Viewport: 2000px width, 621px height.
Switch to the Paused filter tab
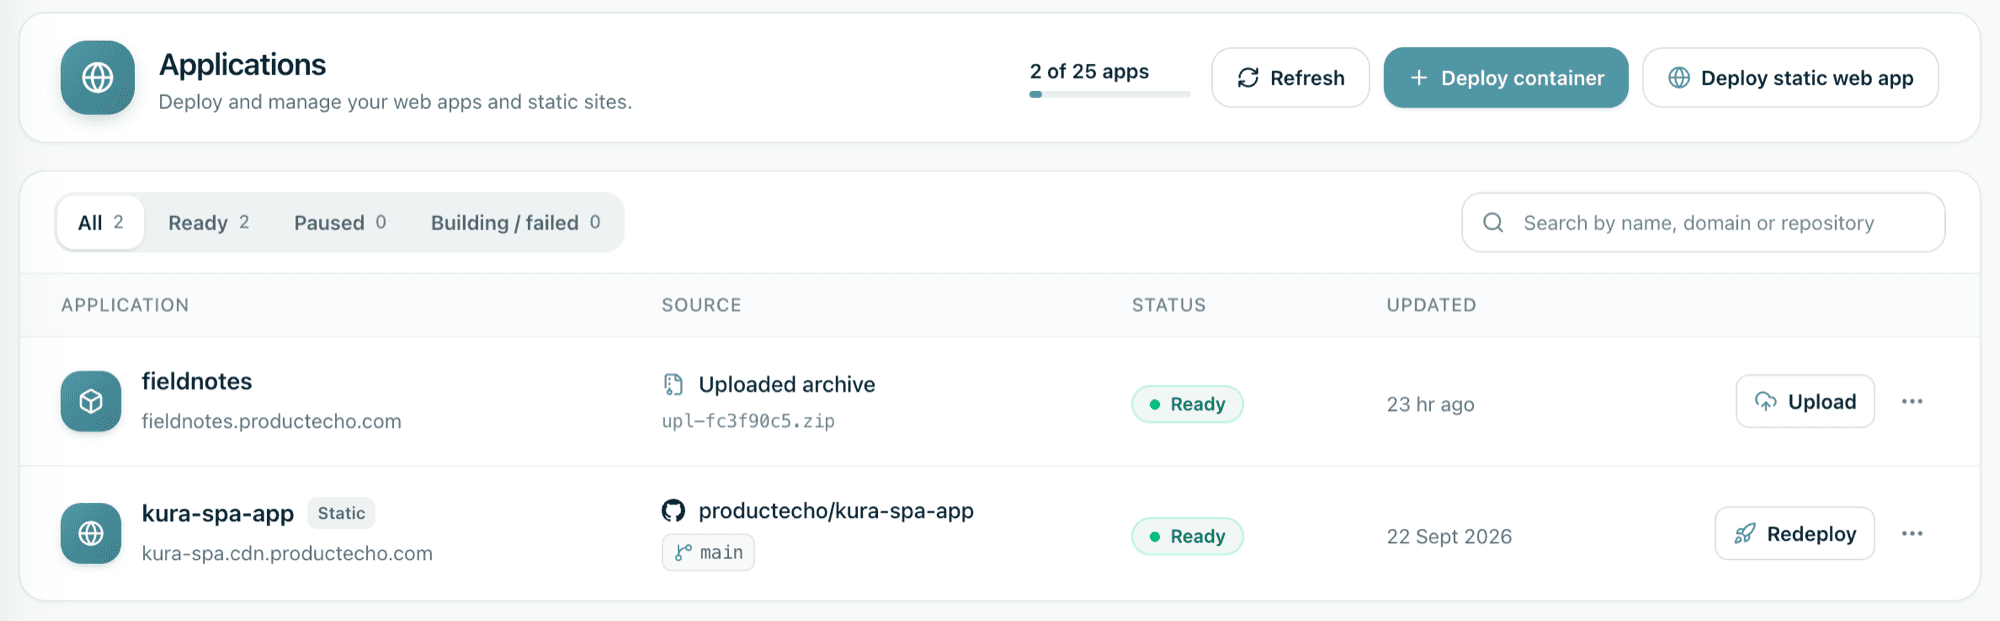(340, 222)
